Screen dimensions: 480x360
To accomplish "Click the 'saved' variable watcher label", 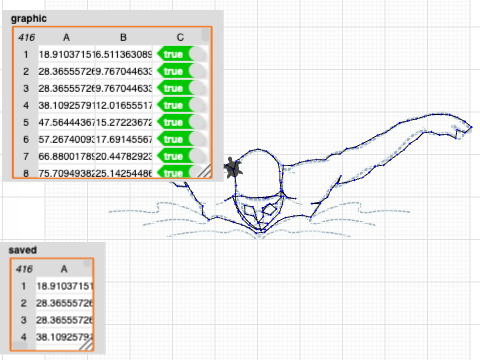I will 23,250.
